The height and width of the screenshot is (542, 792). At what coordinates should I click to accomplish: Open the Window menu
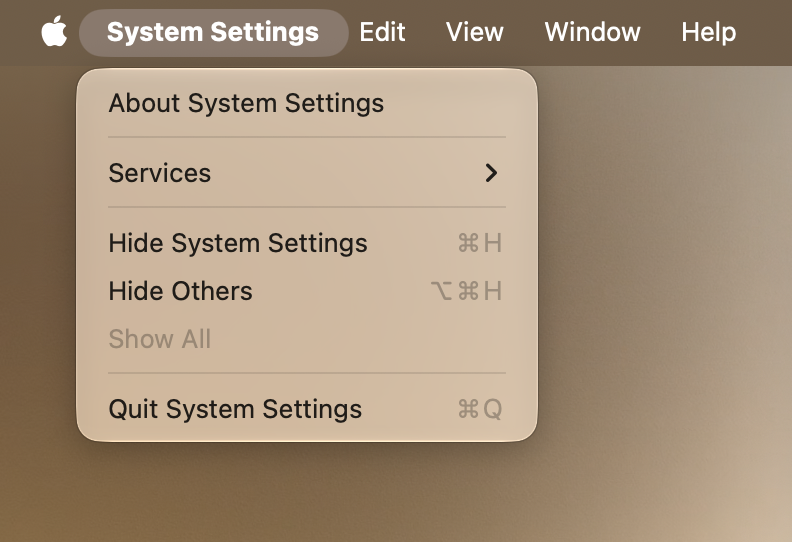tap(592, 32)
